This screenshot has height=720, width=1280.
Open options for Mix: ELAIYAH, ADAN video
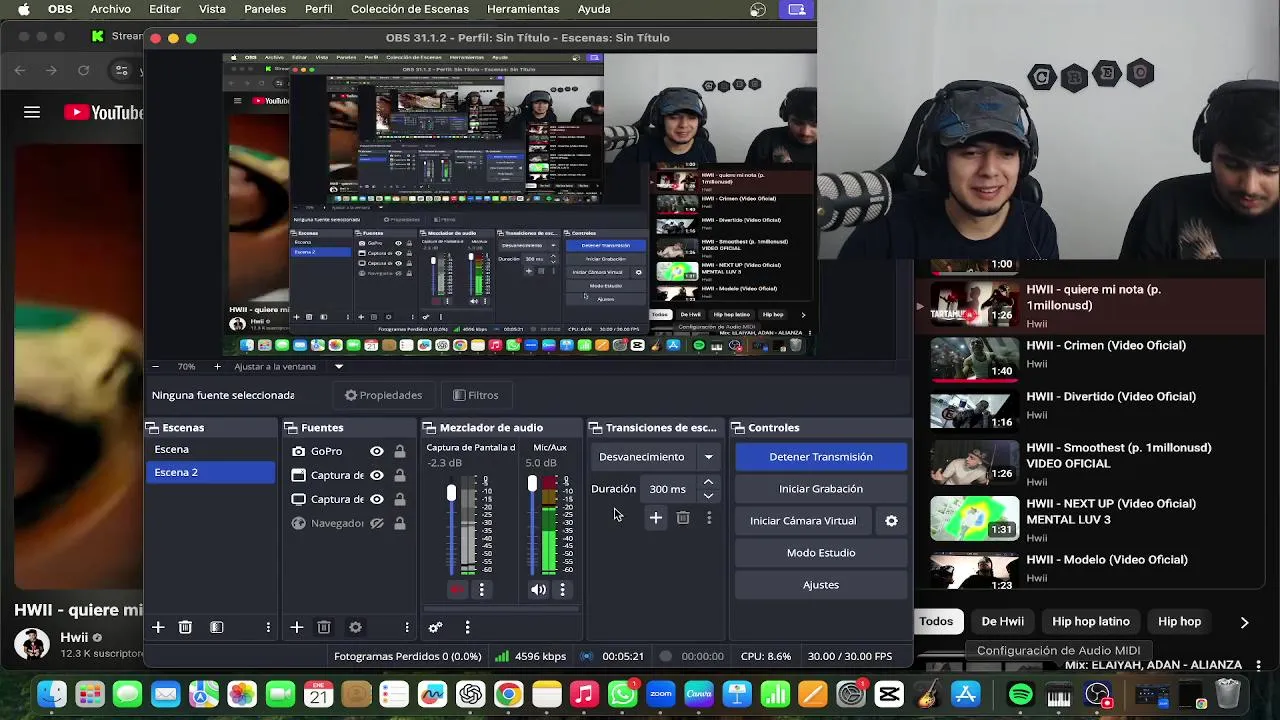click(x=1258, y=665)
